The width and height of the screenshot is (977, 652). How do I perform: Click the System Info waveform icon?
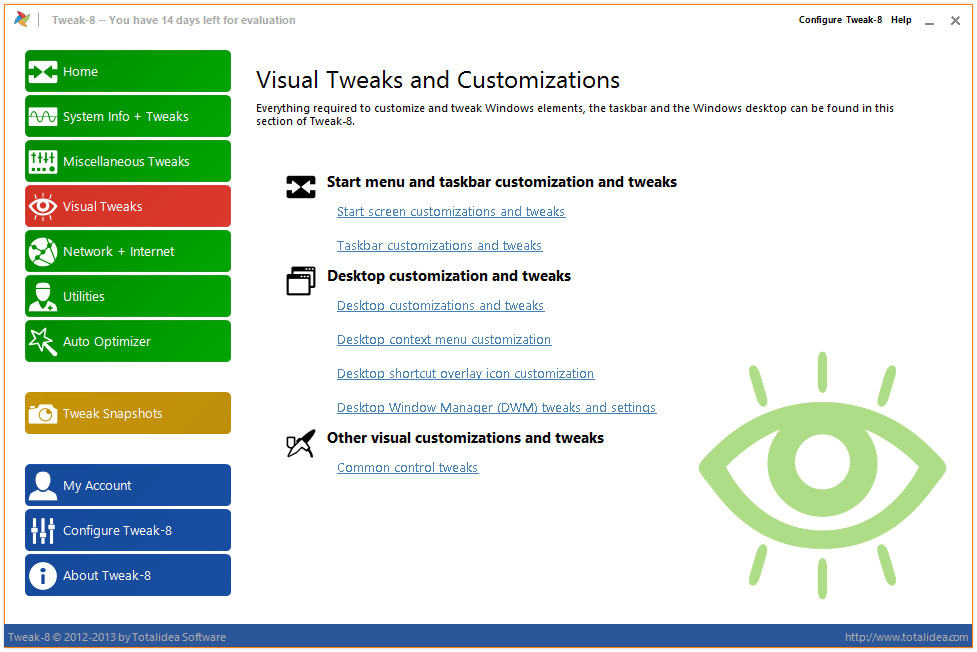[42, 117]
